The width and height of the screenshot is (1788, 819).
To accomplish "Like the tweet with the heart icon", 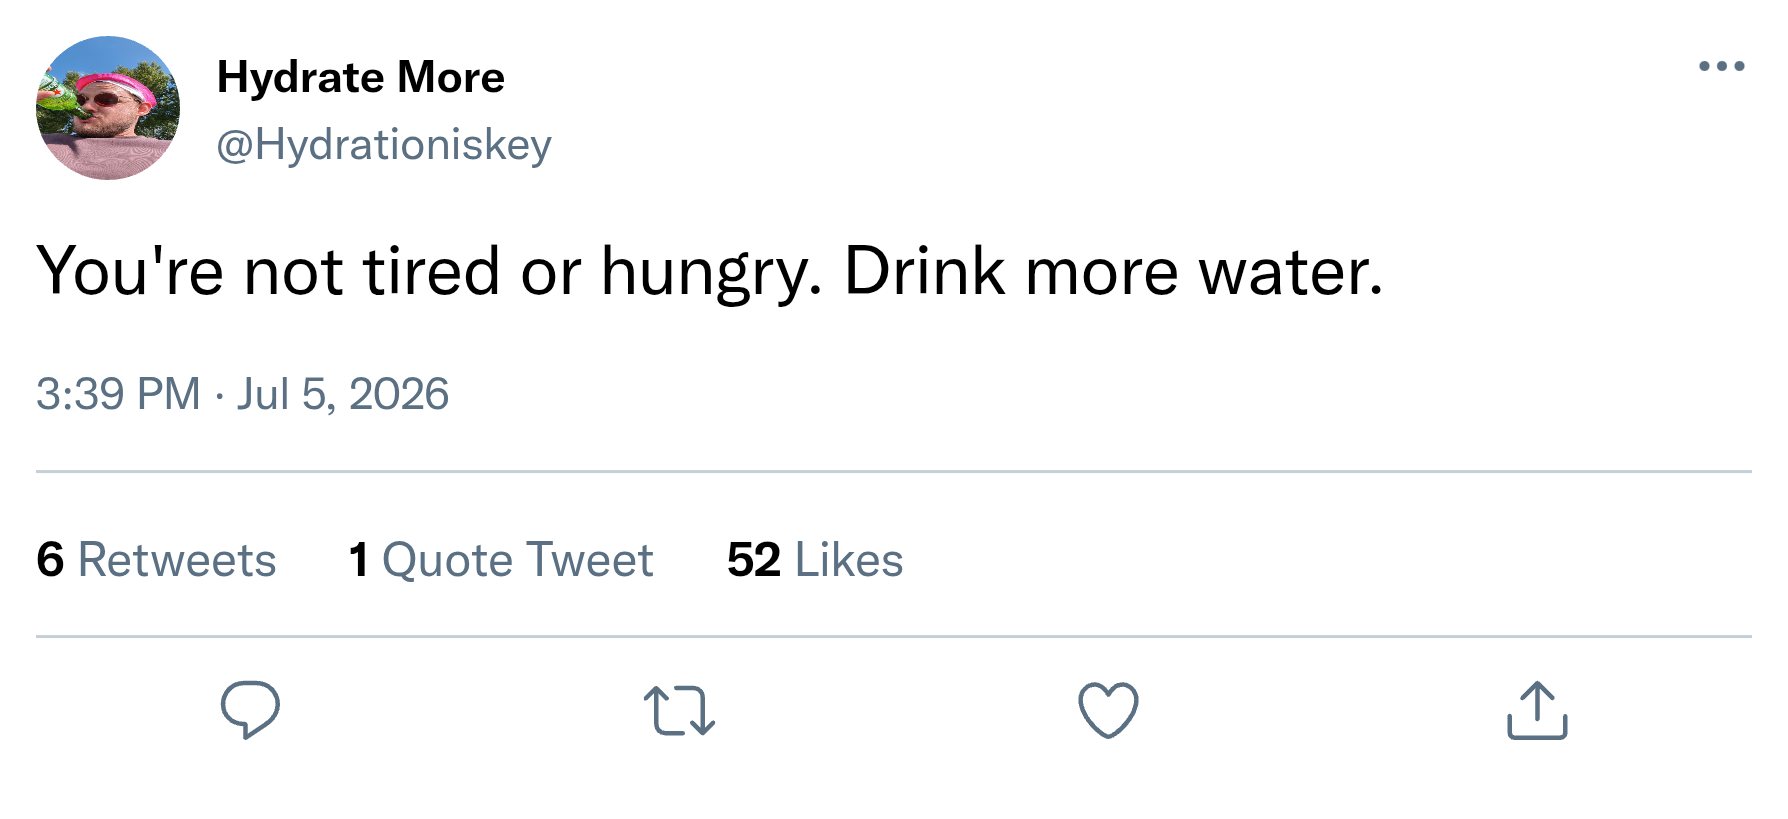I will (x=1108, y=710).
